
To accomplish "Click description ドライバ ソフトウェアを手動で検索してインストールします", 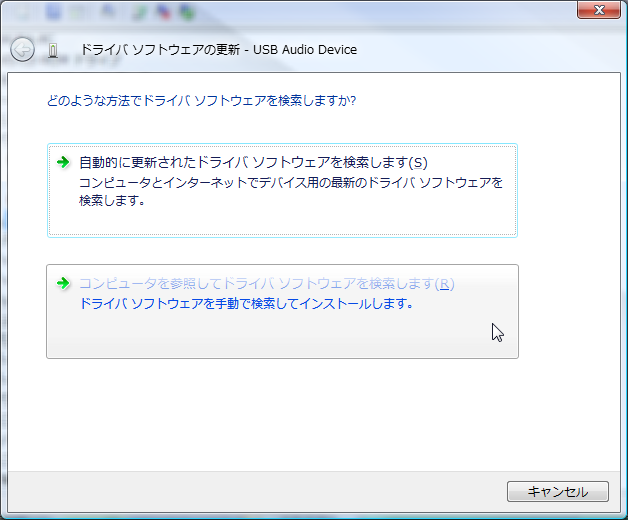I will (246, 303).
